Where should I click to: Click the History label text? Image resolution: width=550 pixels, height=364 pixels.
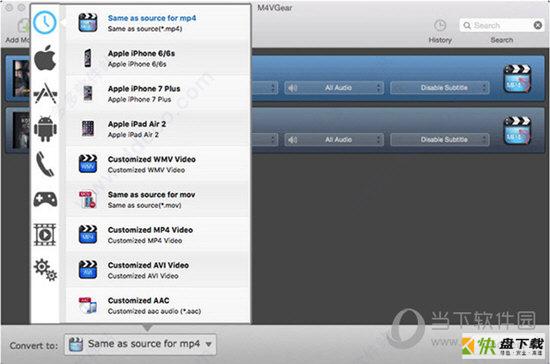(x=440, y=40)
